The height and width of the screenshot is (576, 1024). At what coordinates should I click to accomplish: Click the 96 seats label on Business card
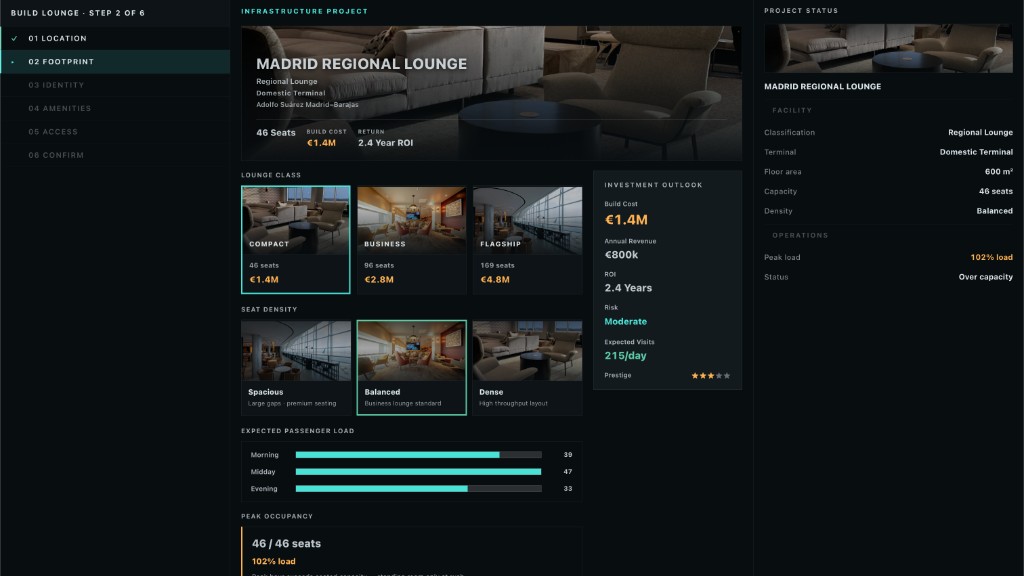[x=379, y=266]
